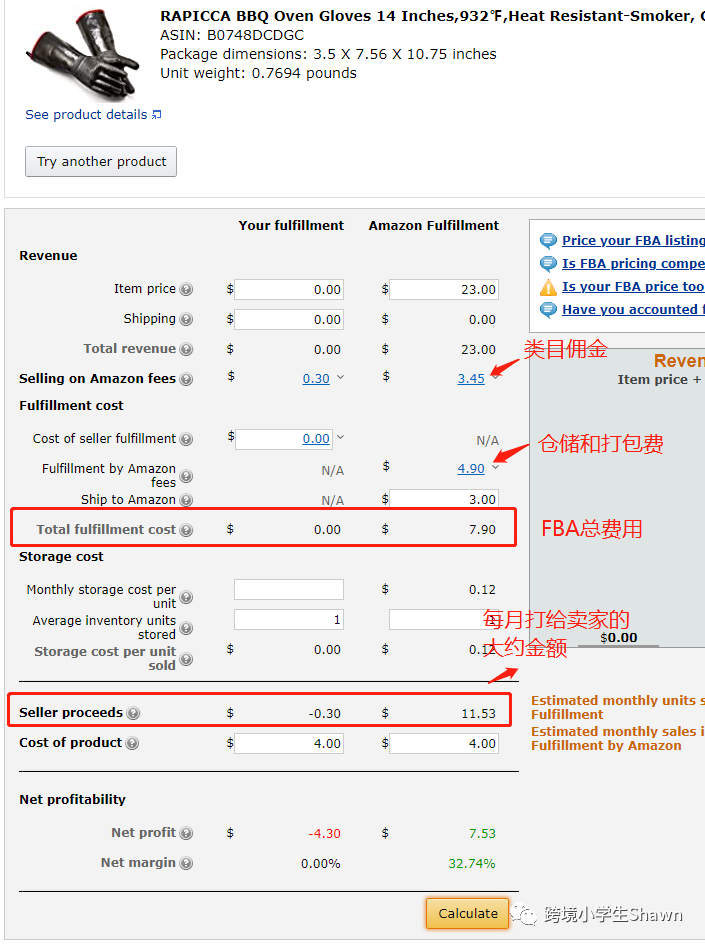705x946 pixels.
Task: Open Is your FBA price too link
Action: (x=633, y=287)
